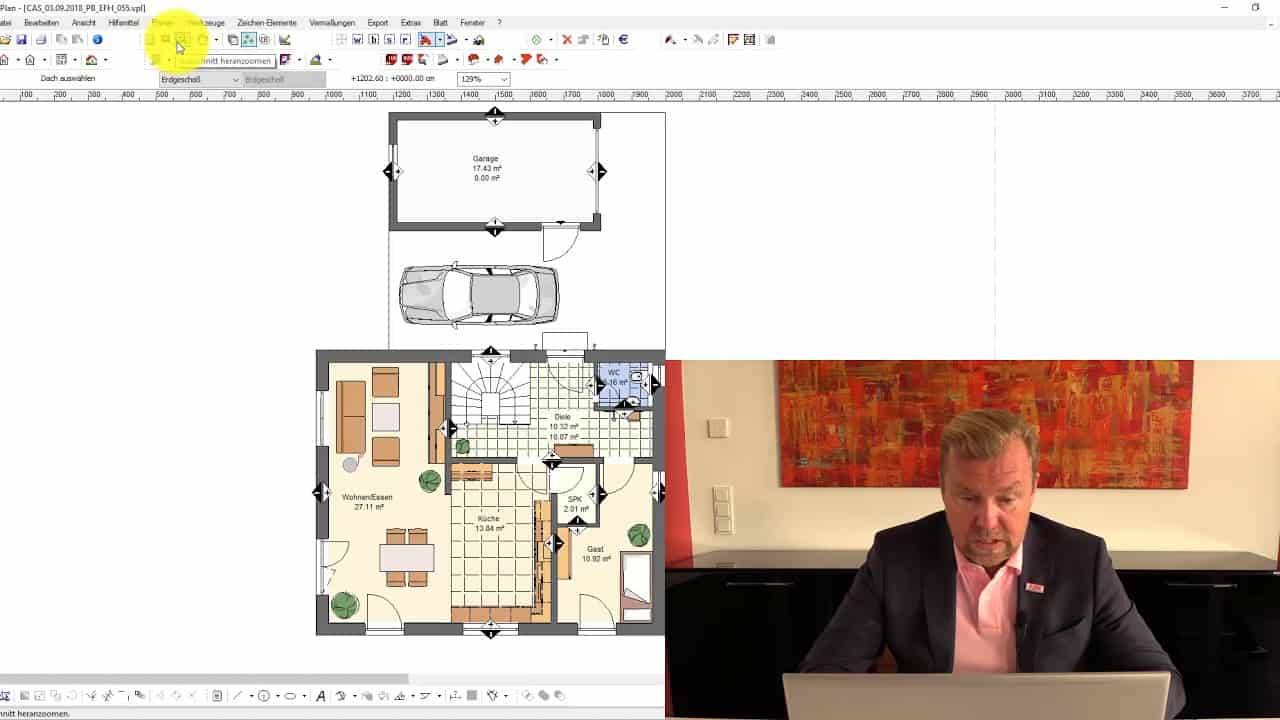1280x720 pixels.
Task: Open the Ansicht menu
Action: (84, 22)
